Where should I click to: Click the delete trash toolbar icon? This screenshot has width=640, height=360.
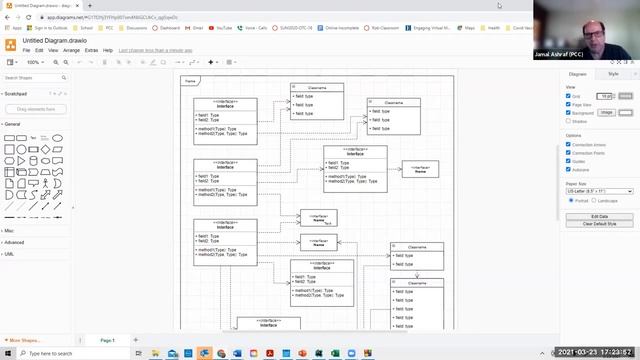104,62
